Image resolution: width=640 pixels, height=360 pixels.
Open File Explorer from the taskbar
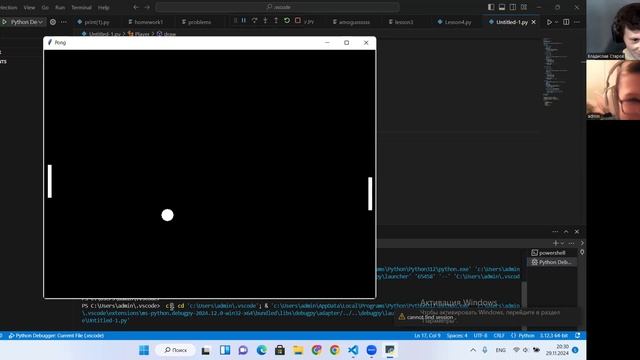(298, 350)
